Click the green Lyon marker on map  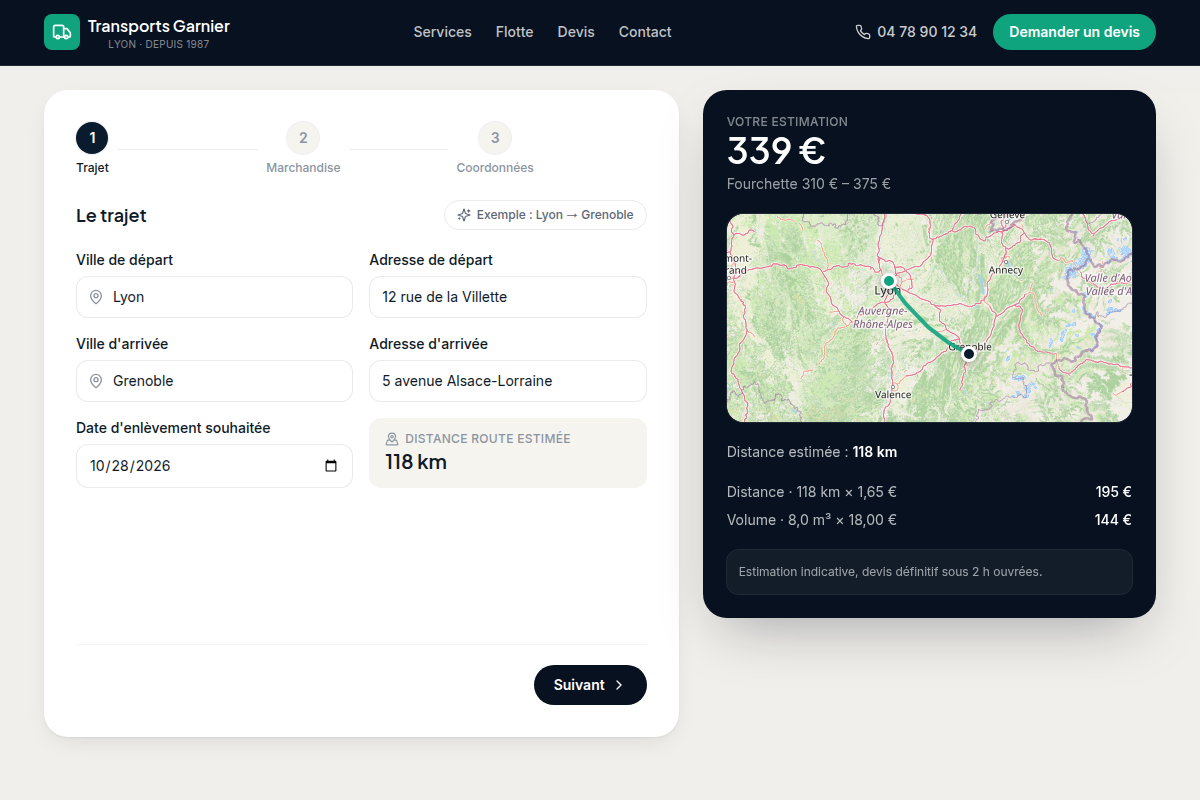pyautogui.click(x=888, y=281)
